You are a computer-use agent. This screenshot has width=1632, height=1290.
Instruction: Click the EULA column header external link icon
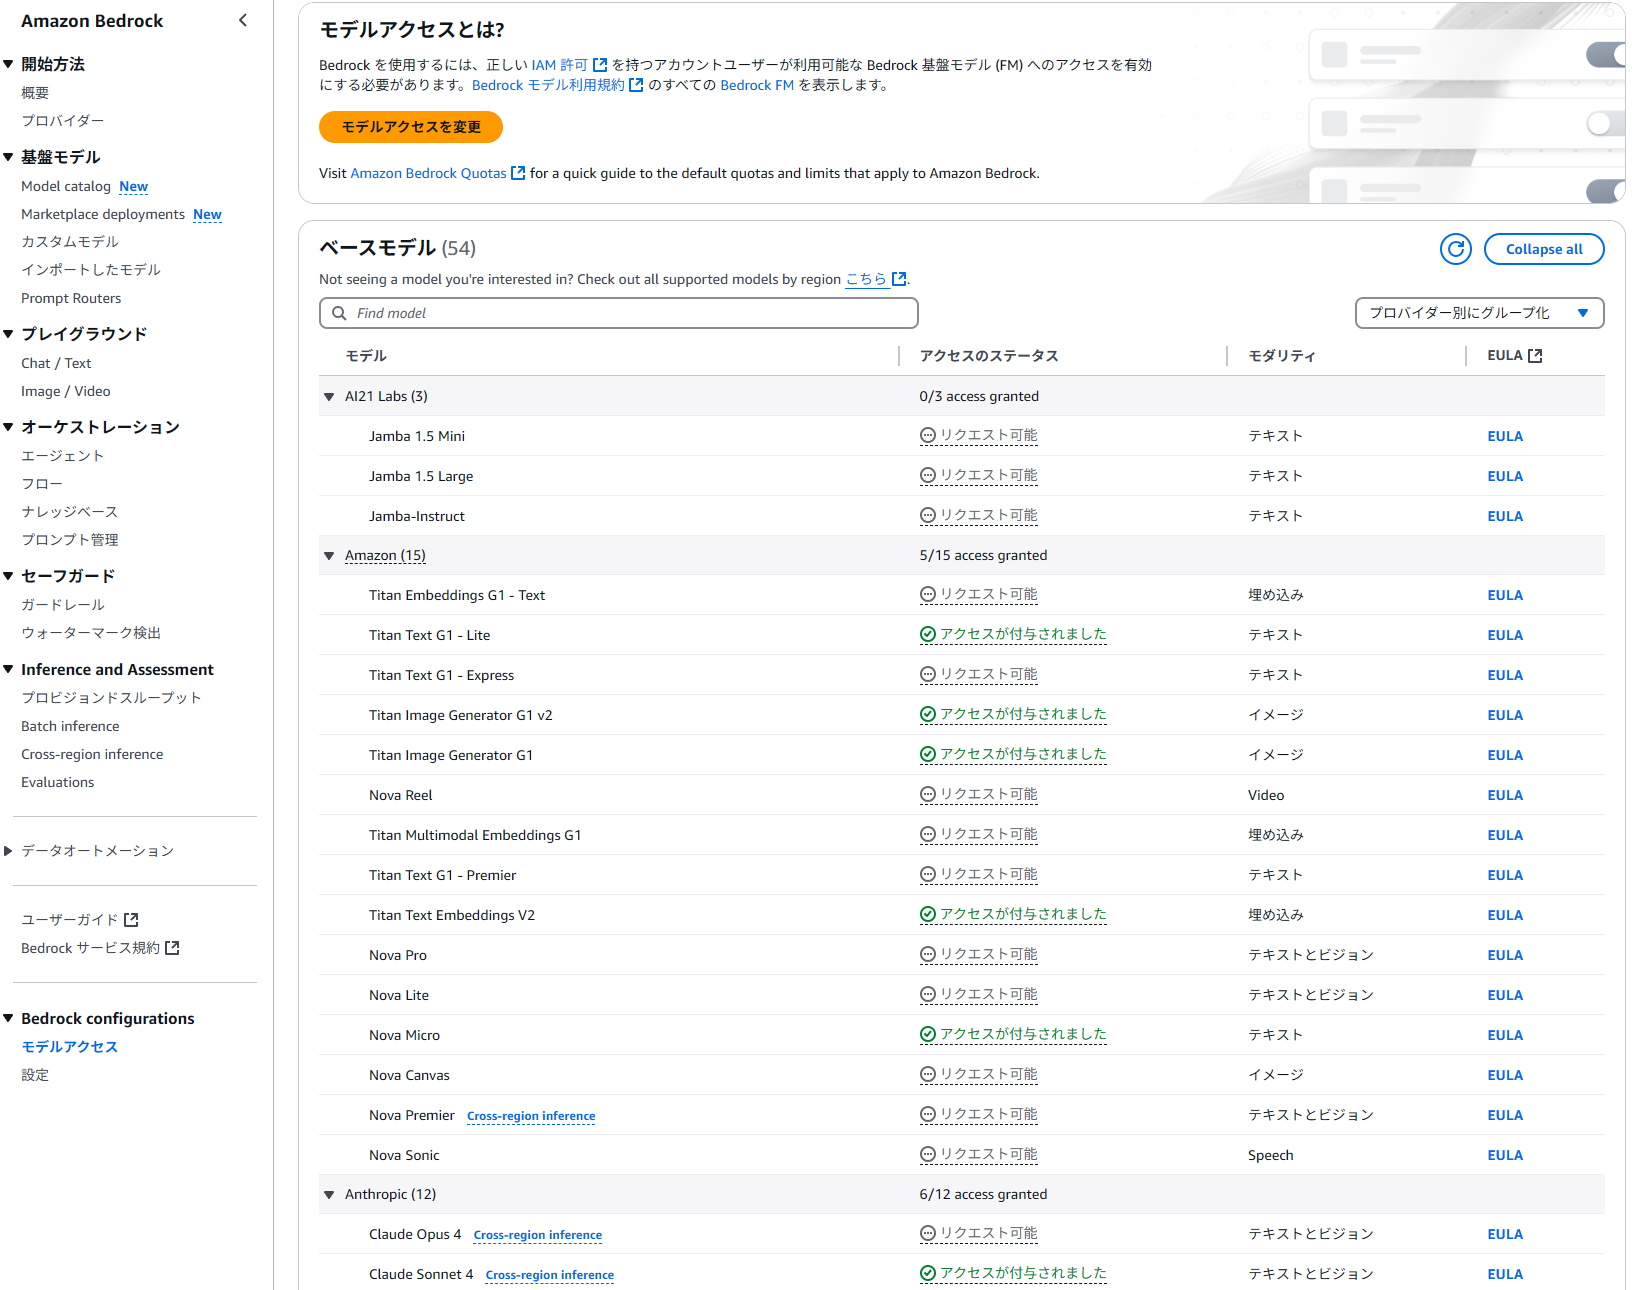1535,355
